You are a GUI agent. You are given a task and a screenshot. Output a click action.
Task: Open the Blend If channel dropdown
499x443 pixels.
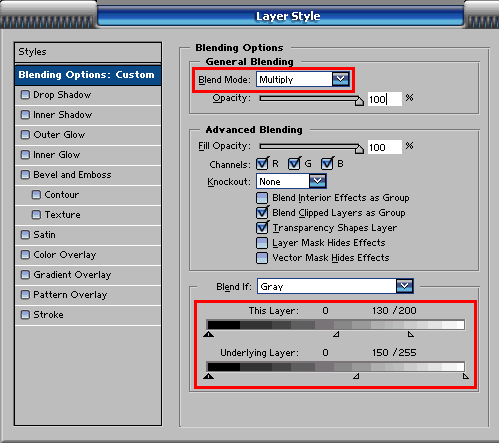click(404, 286)
